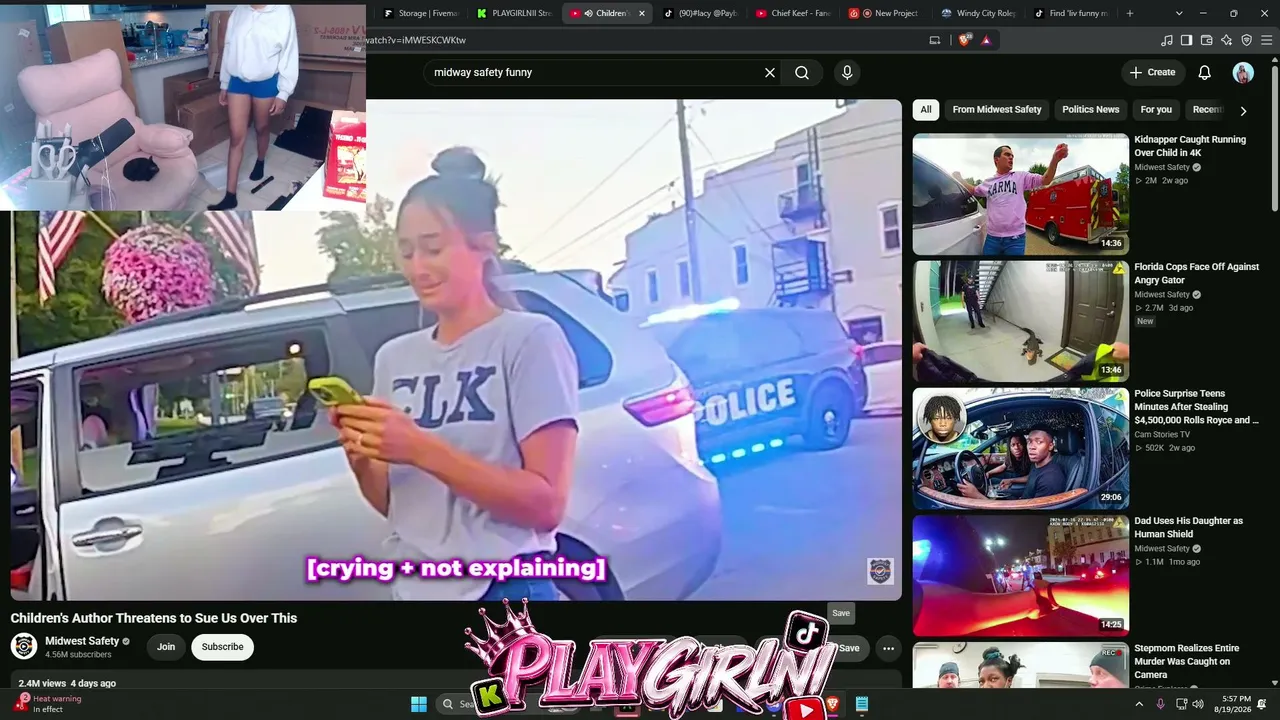Open the Windows Start menu

(419, 704)
